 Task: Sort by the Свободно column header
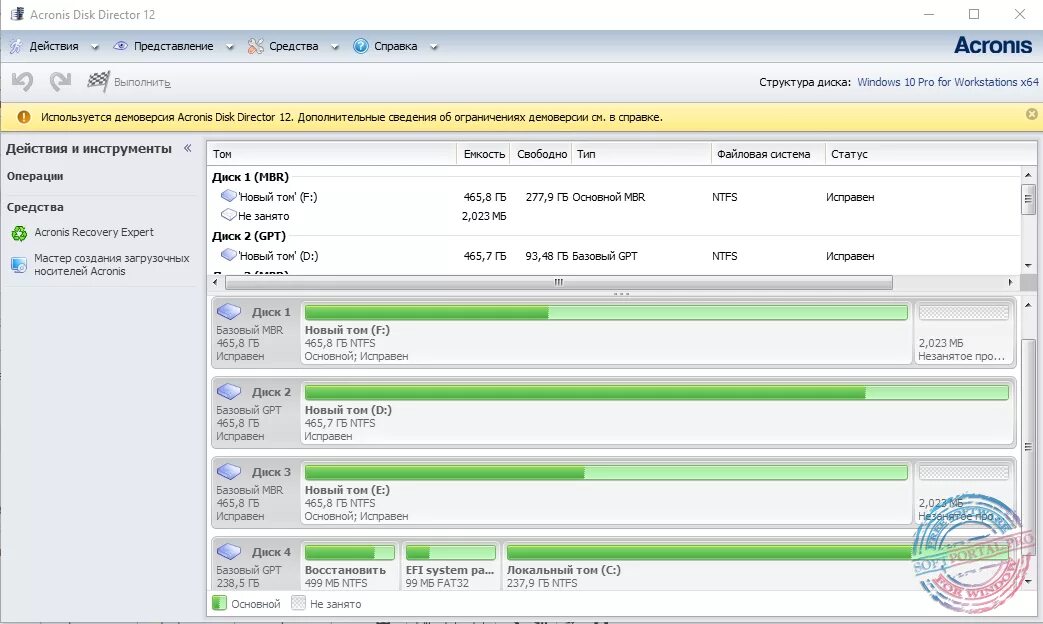point(541,154)
